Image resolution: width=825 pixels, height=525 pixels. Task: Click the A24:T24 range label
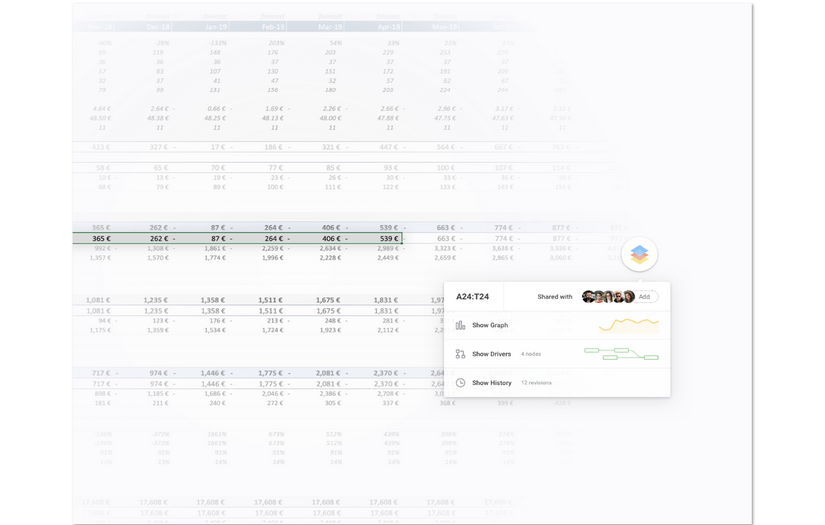(x=472, y=297)
